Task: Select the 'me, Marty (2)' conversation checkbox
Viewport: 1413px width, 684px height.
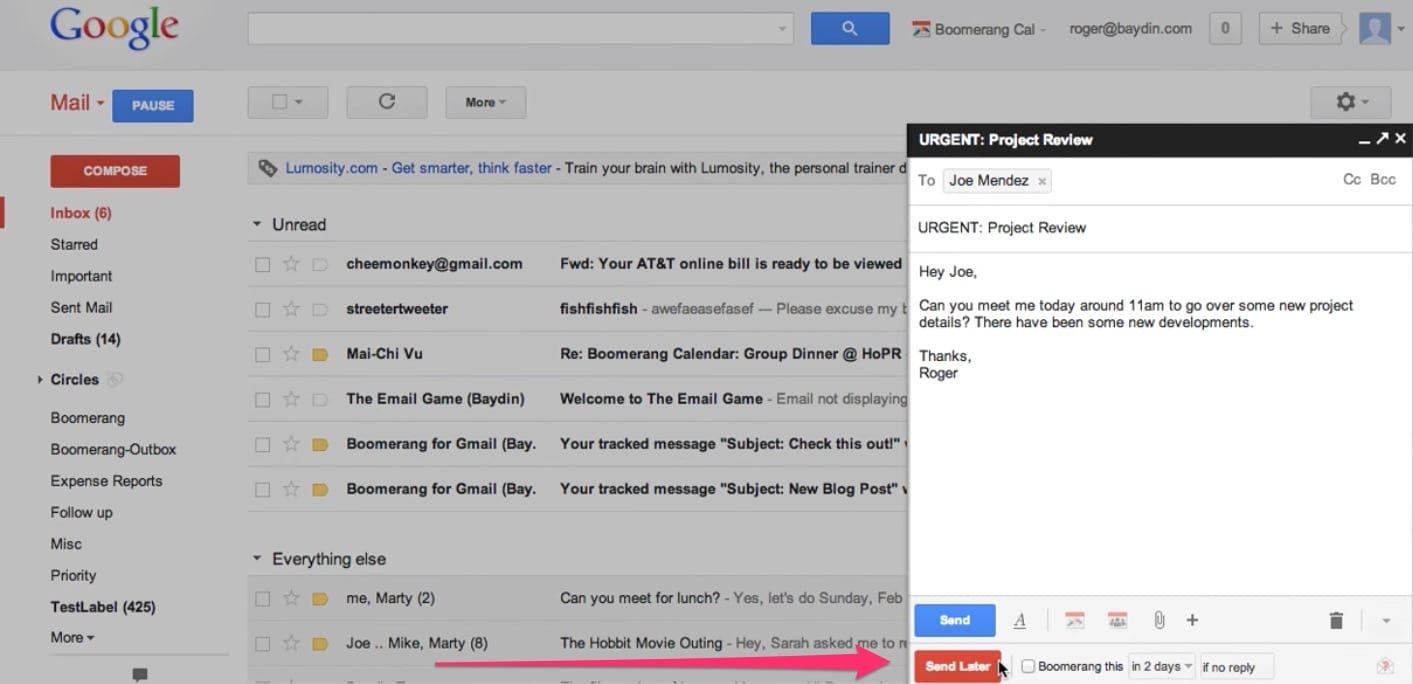Action: (x=262, y=600)
